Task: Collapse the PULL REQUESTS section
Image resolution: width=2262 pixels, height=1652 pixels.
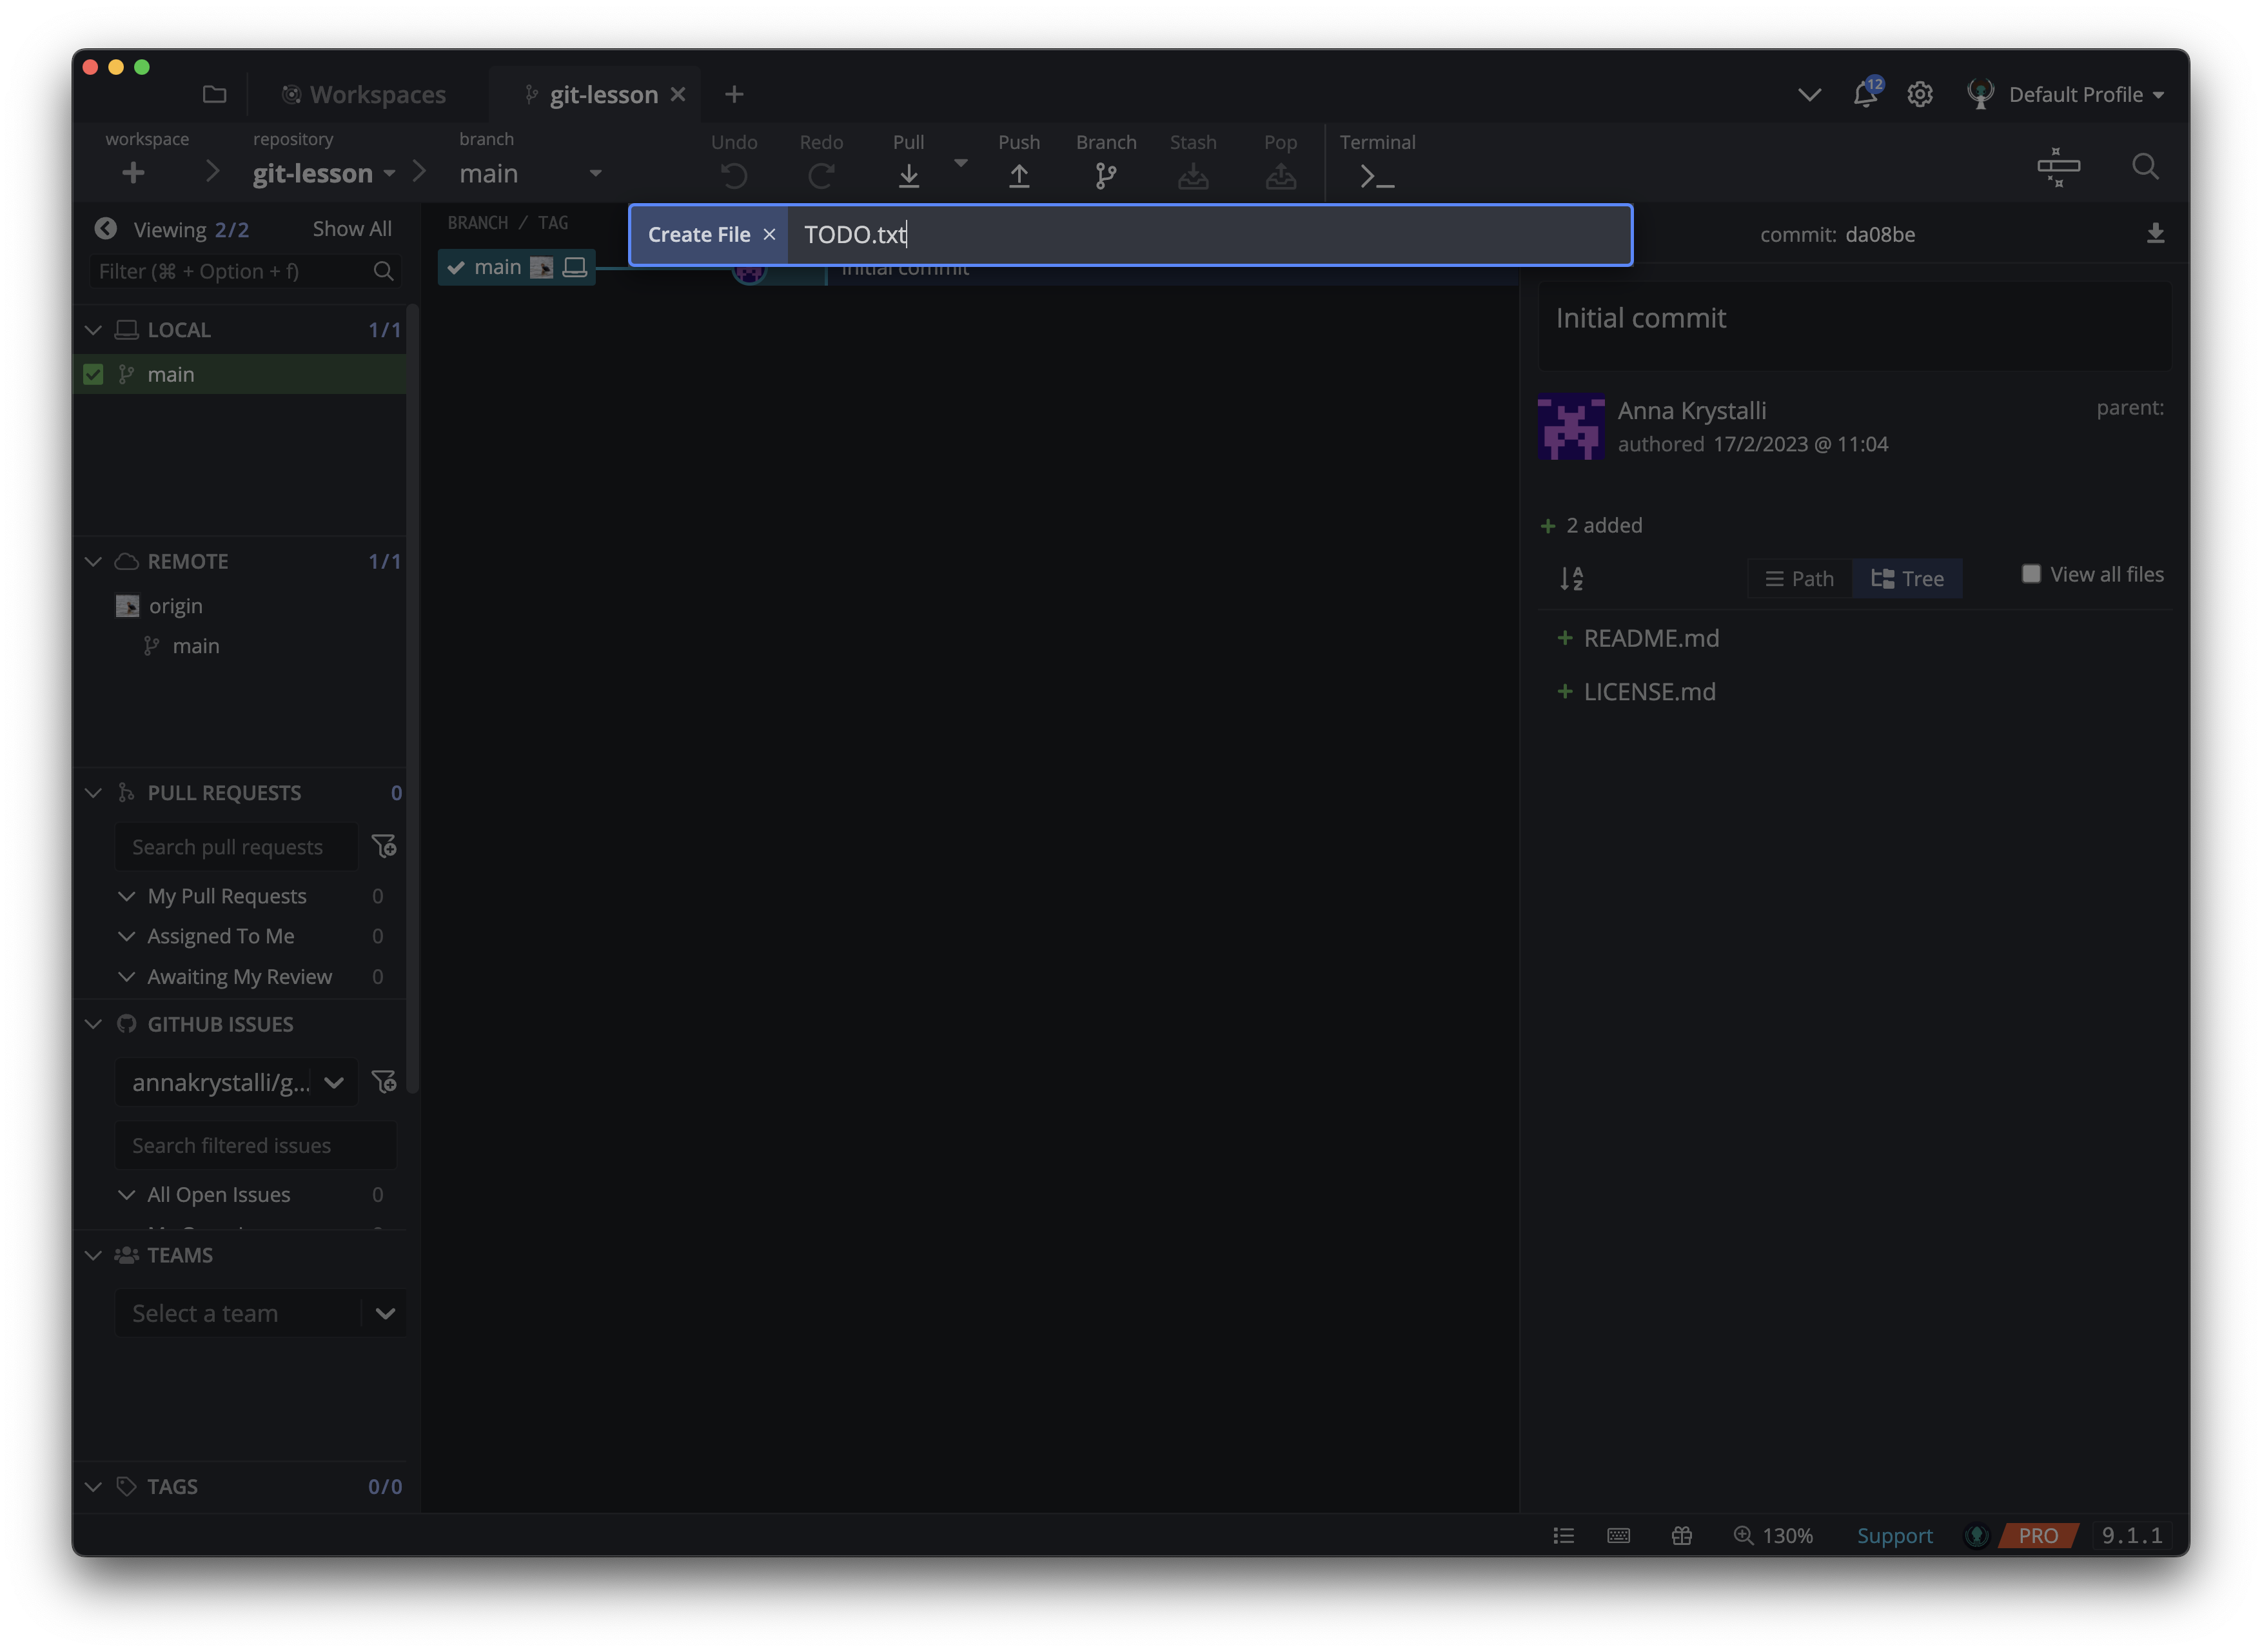Action: click(x=93, y=793)
